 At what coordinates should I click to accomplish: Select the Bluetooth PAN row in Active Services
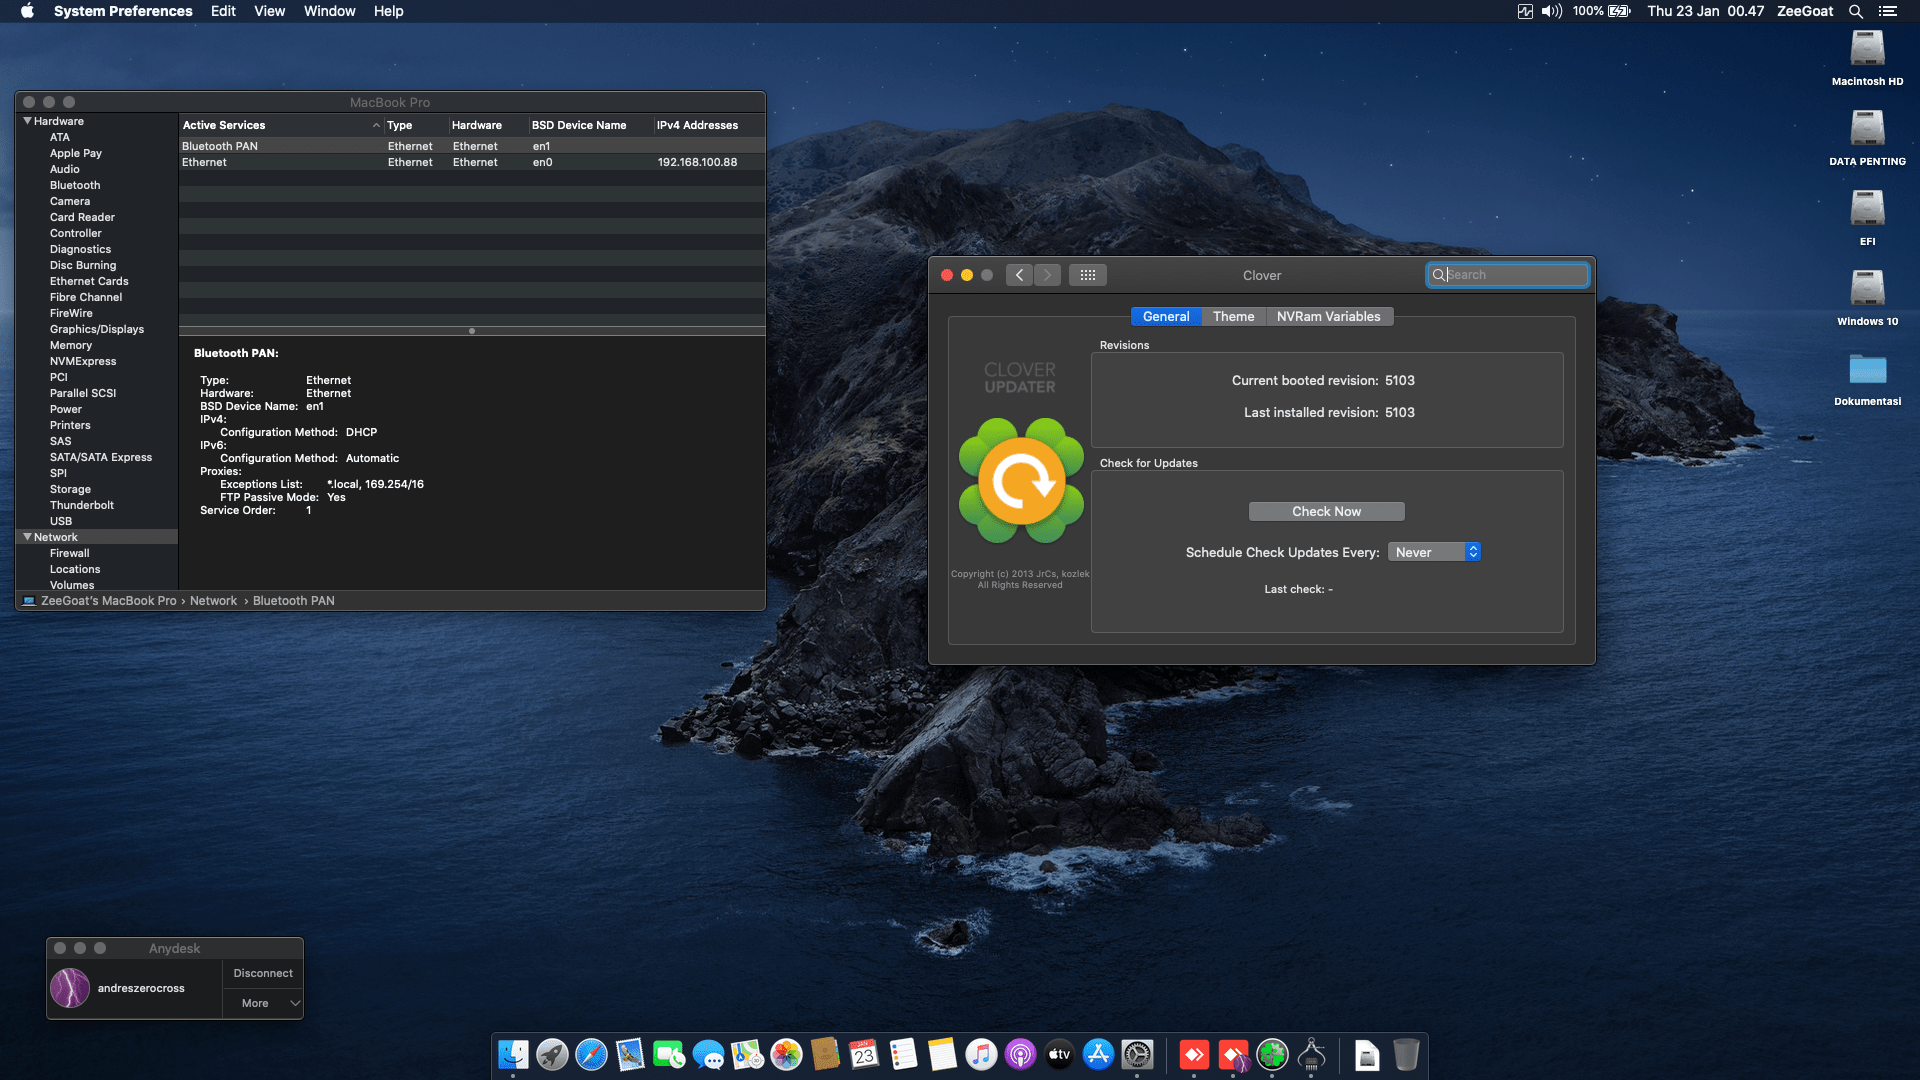(472, 146)
